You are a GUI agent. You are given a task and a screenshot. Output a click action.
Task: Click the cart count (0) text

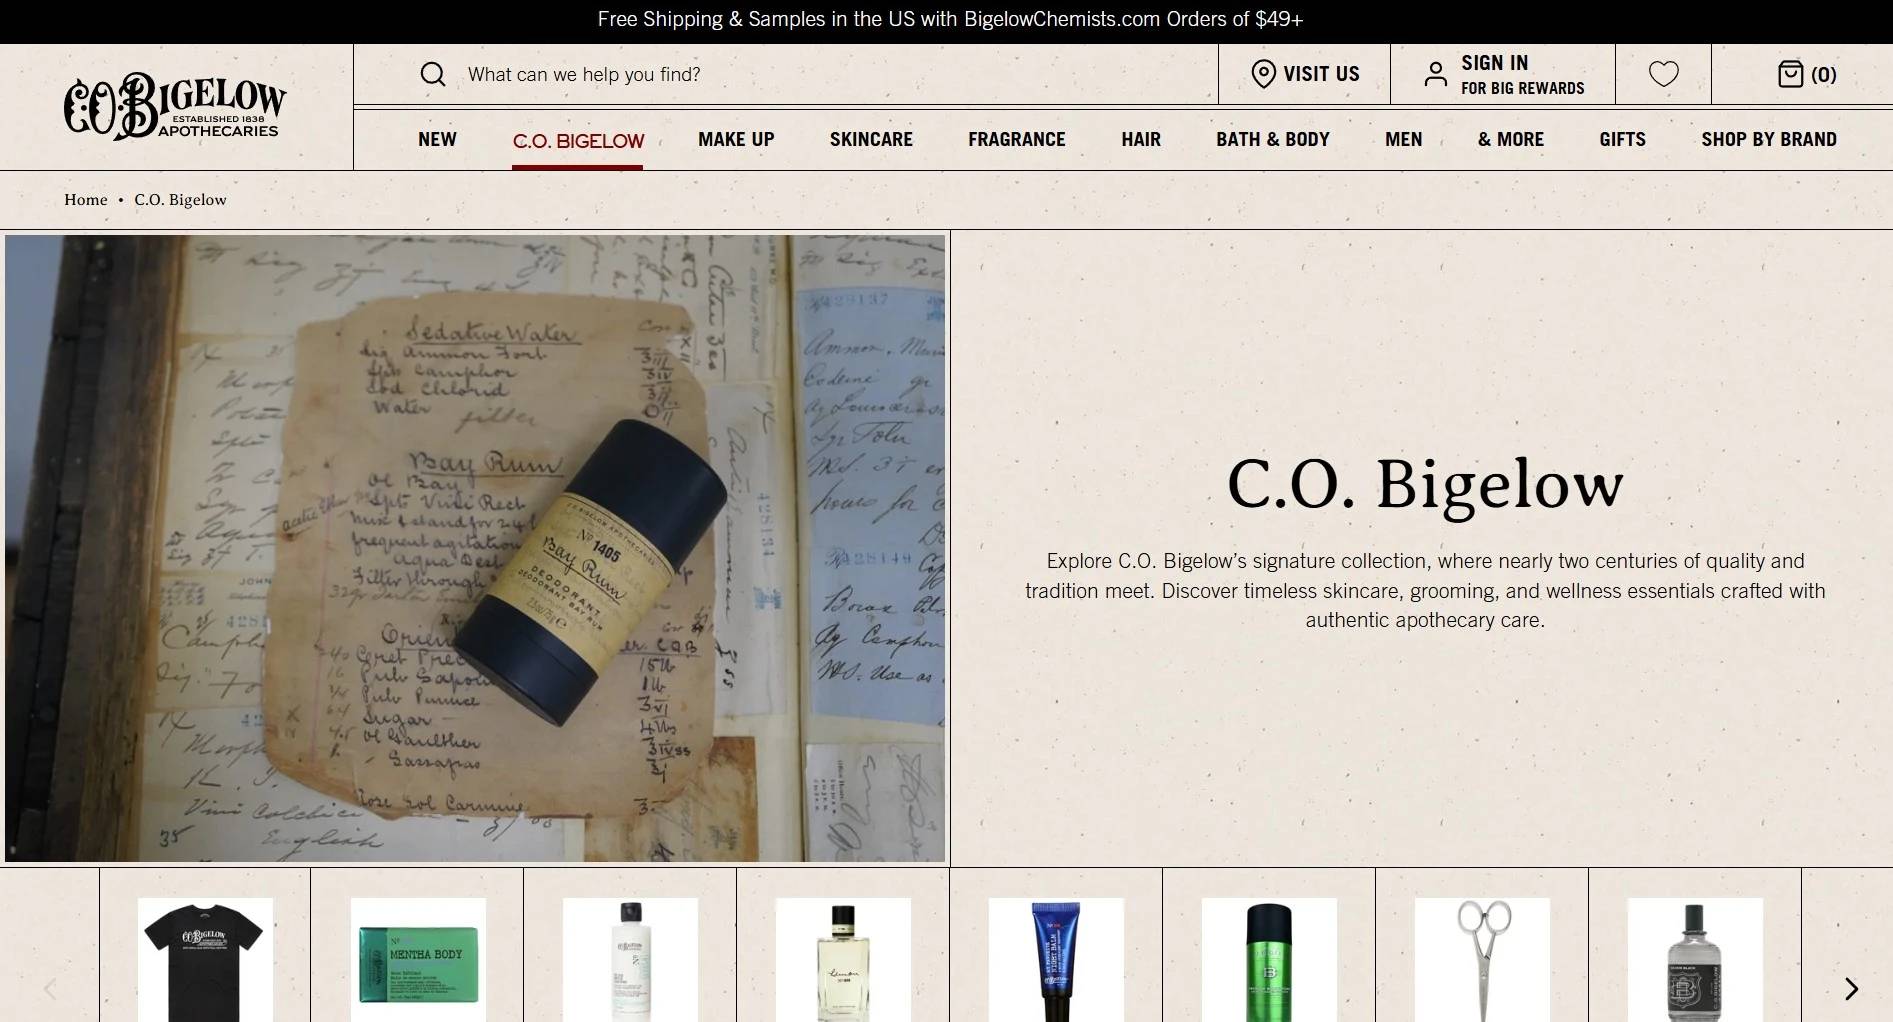point(1823,75)
